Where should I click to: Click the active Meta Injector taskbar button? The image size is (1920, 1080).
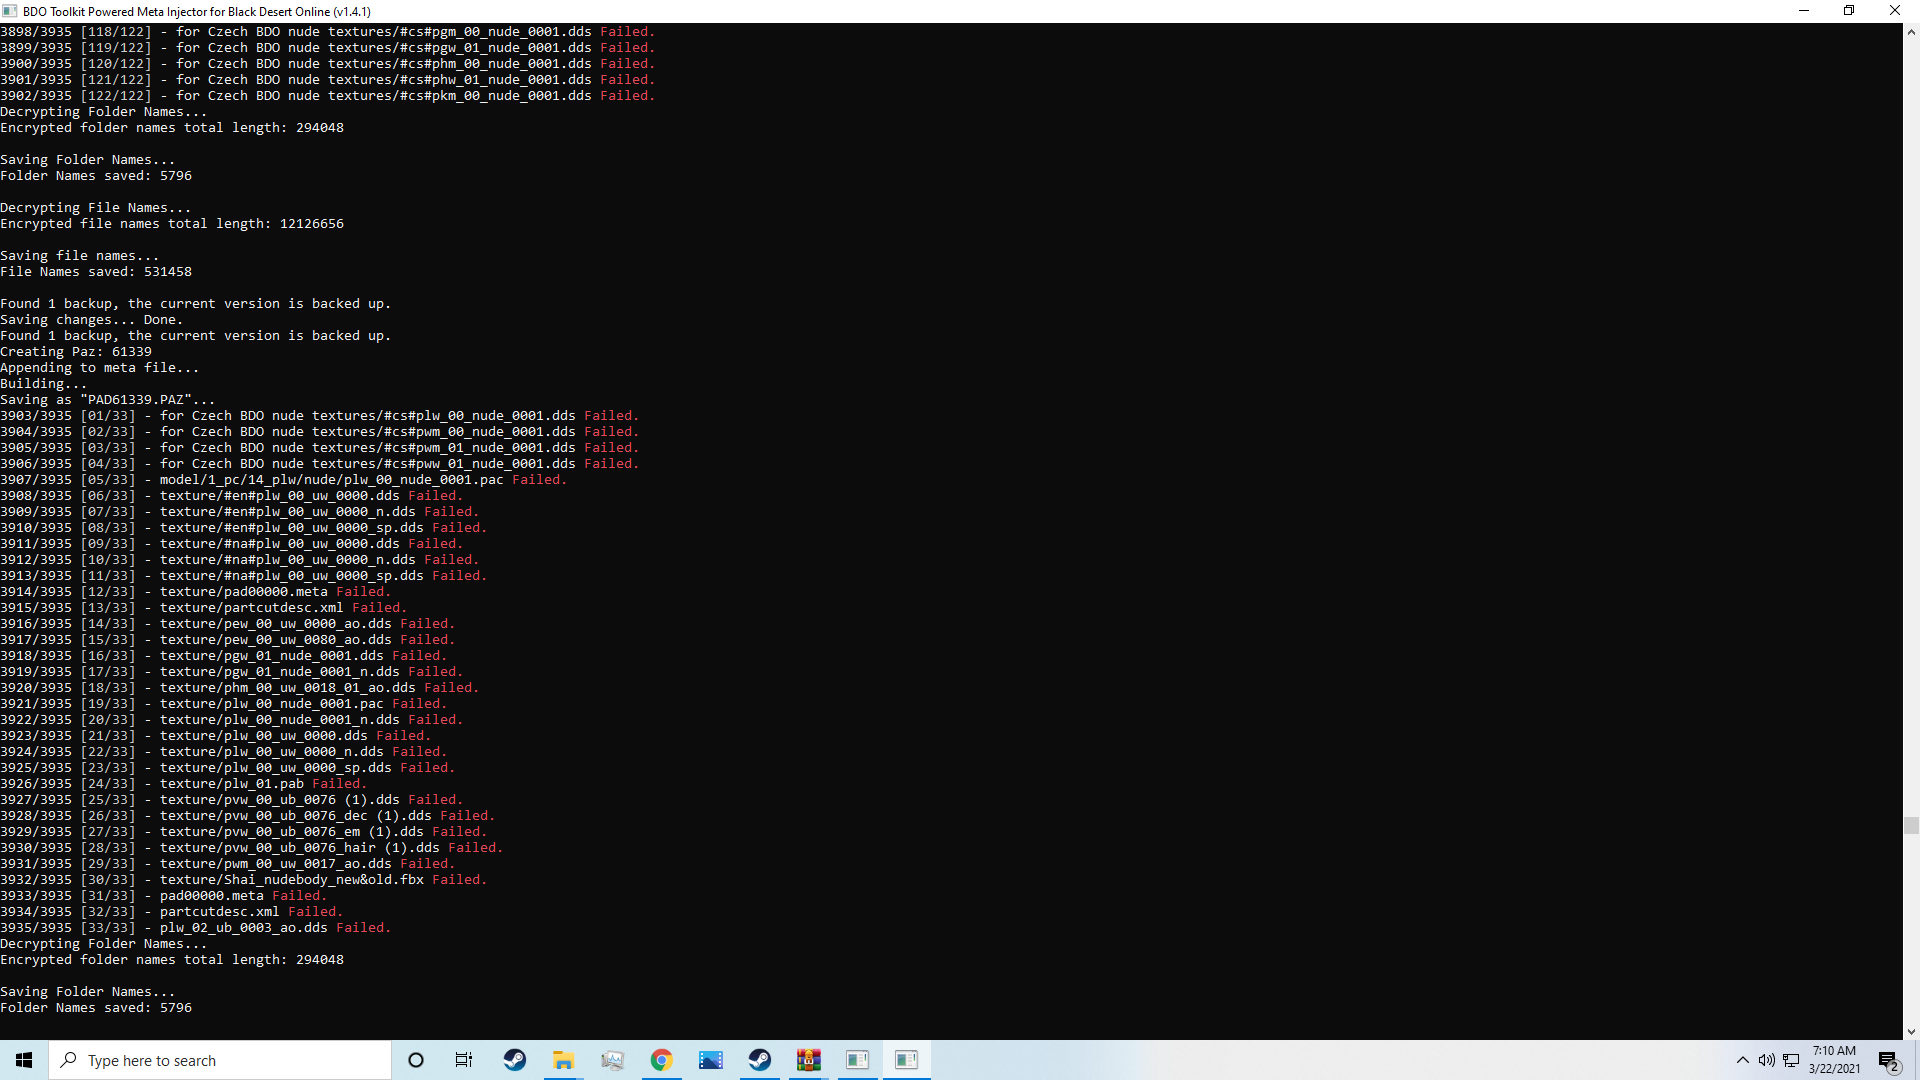906,1060
